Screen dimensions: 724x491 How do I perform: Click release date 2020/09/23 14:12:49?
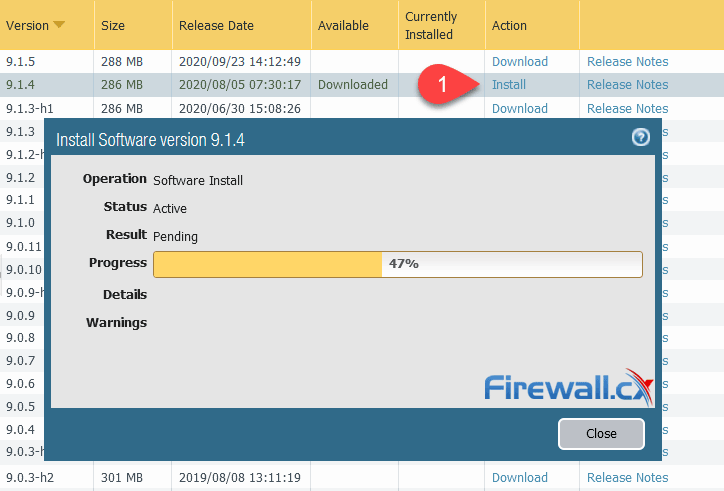[240, 61]
